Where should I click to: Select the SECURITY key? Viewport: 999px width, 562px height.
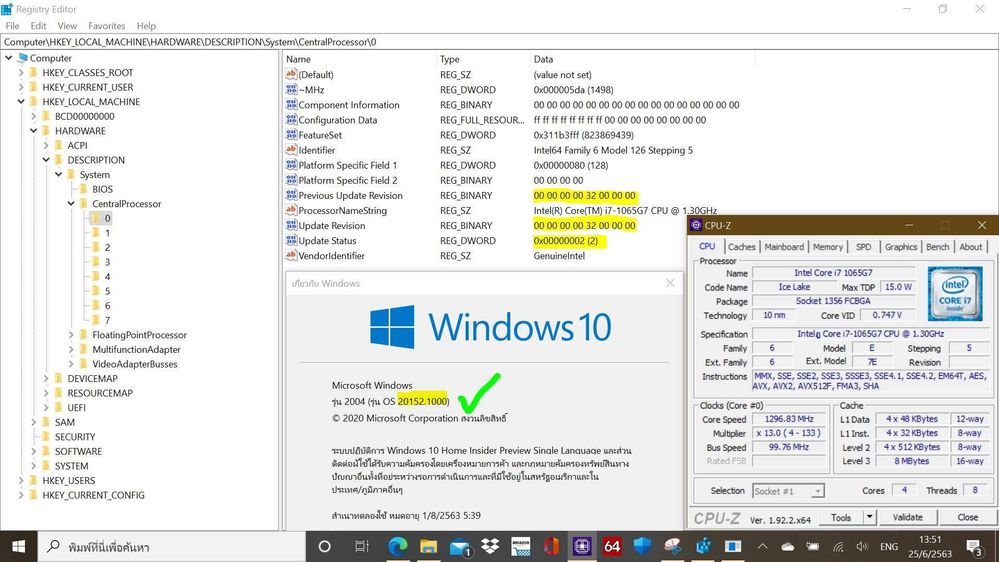coord(75,436)
